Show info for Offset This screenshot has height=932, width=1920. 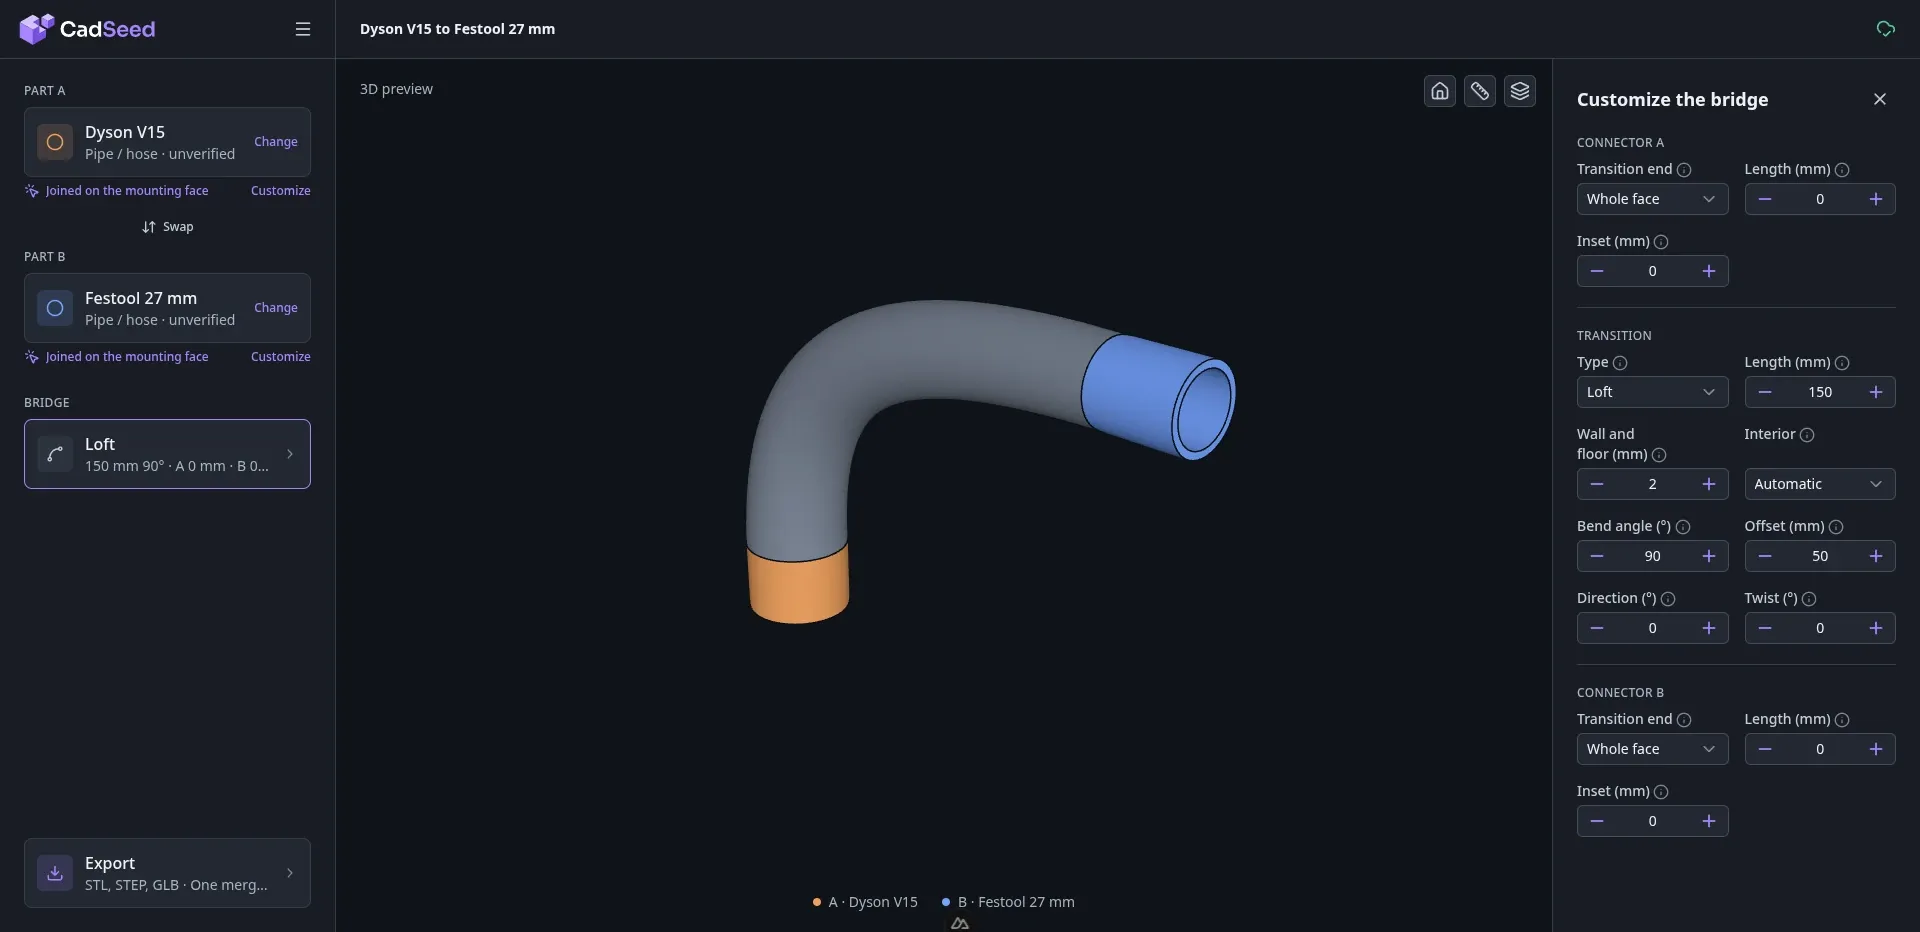coord(1836,527)
